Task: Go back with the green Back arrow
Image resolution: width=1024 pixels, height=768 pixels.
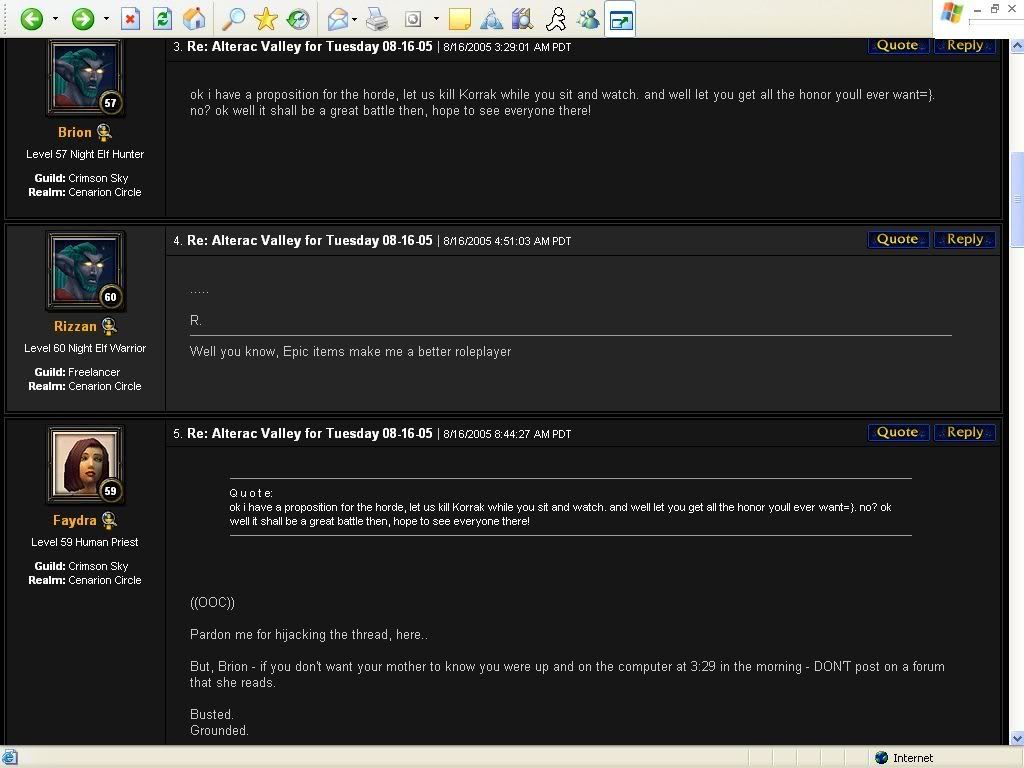Action: (31, 19)
